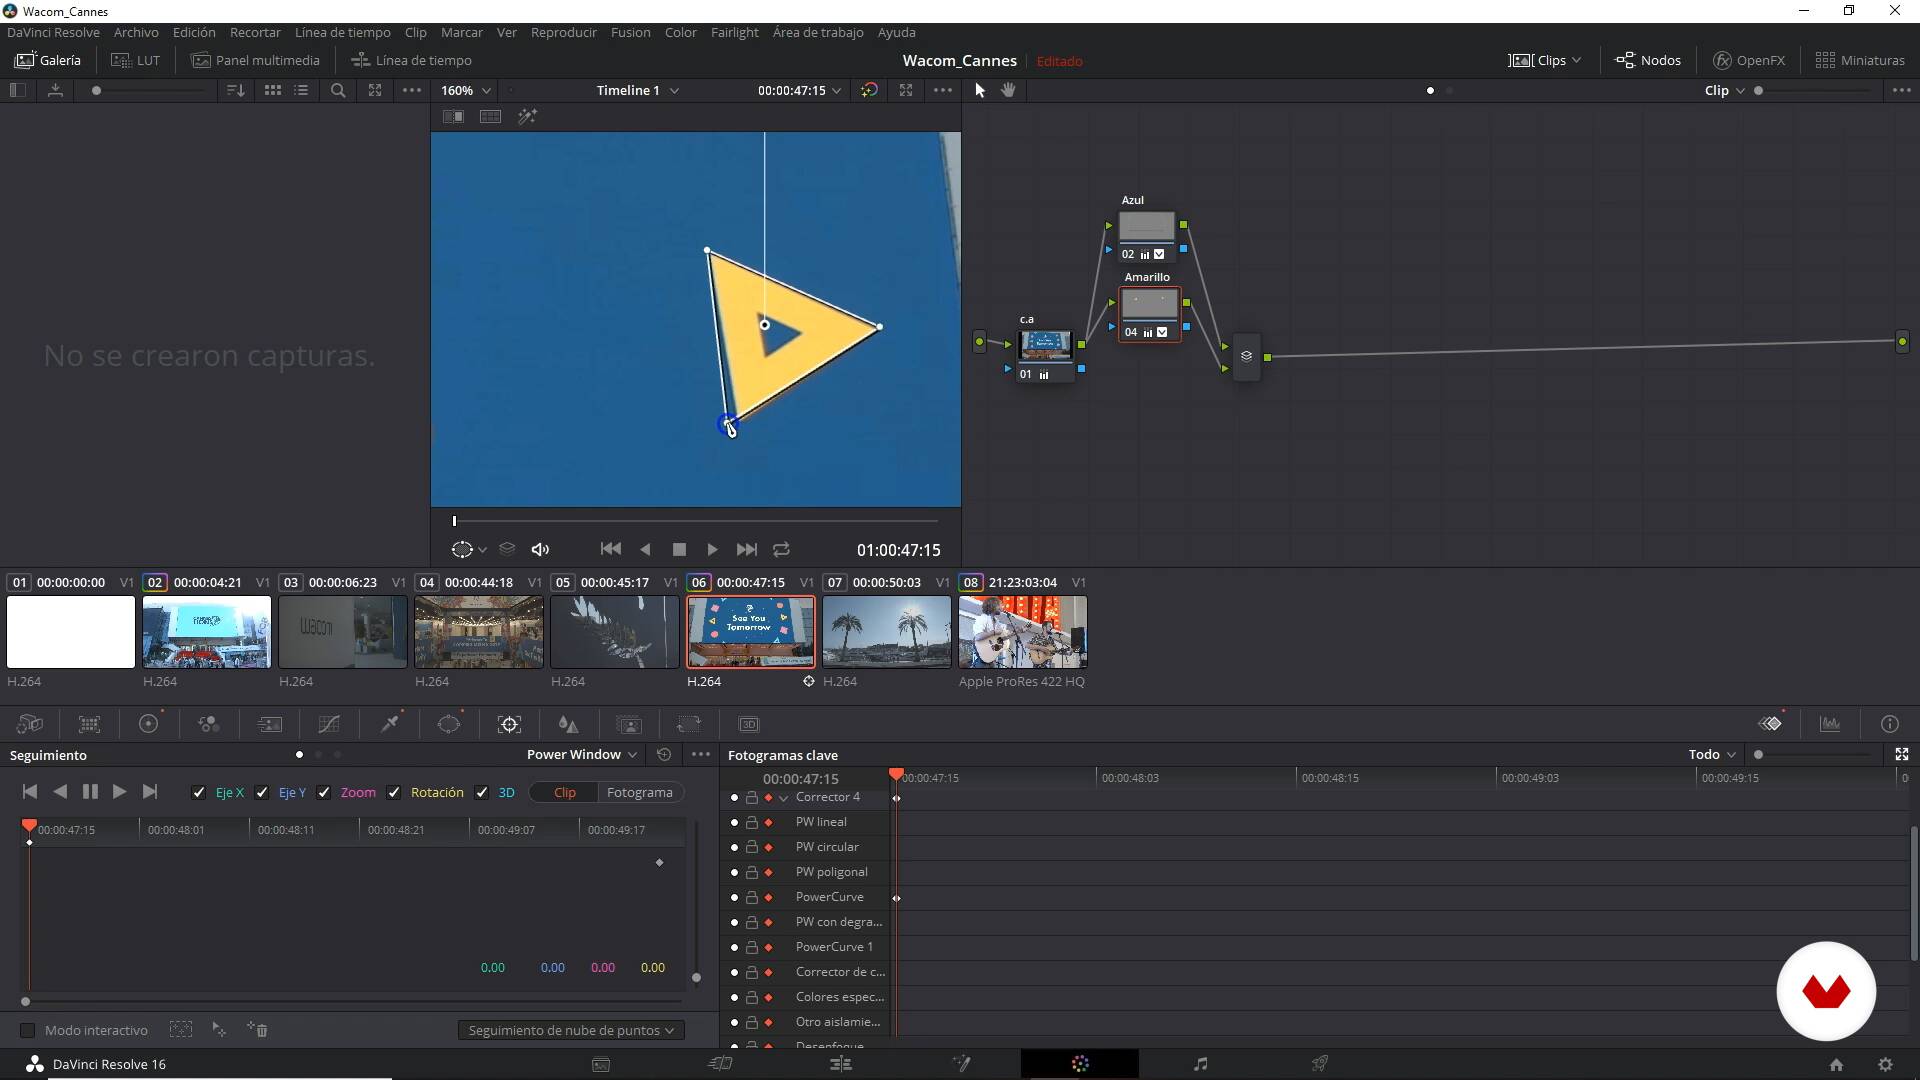Open the LUT browser button
This screenshot has width=1920, height=1080.
pos(135,60)
